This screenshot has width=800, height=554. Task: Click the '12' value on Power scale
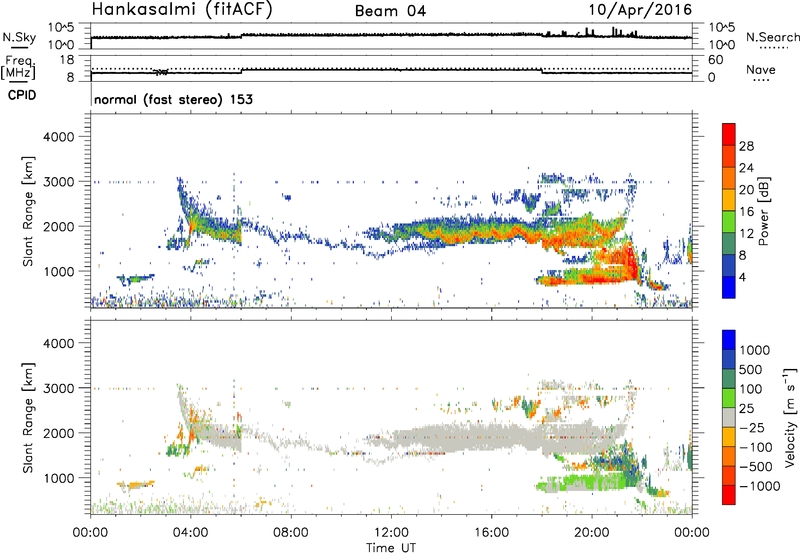pos(746,234)
